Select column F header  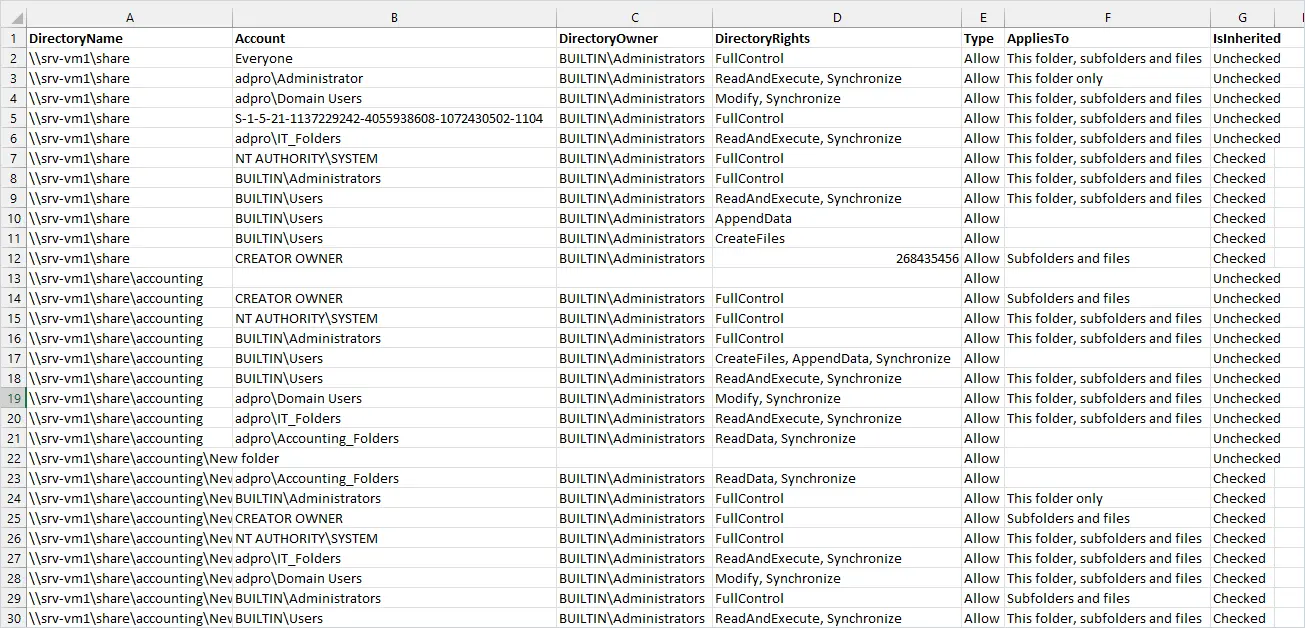1107,18
